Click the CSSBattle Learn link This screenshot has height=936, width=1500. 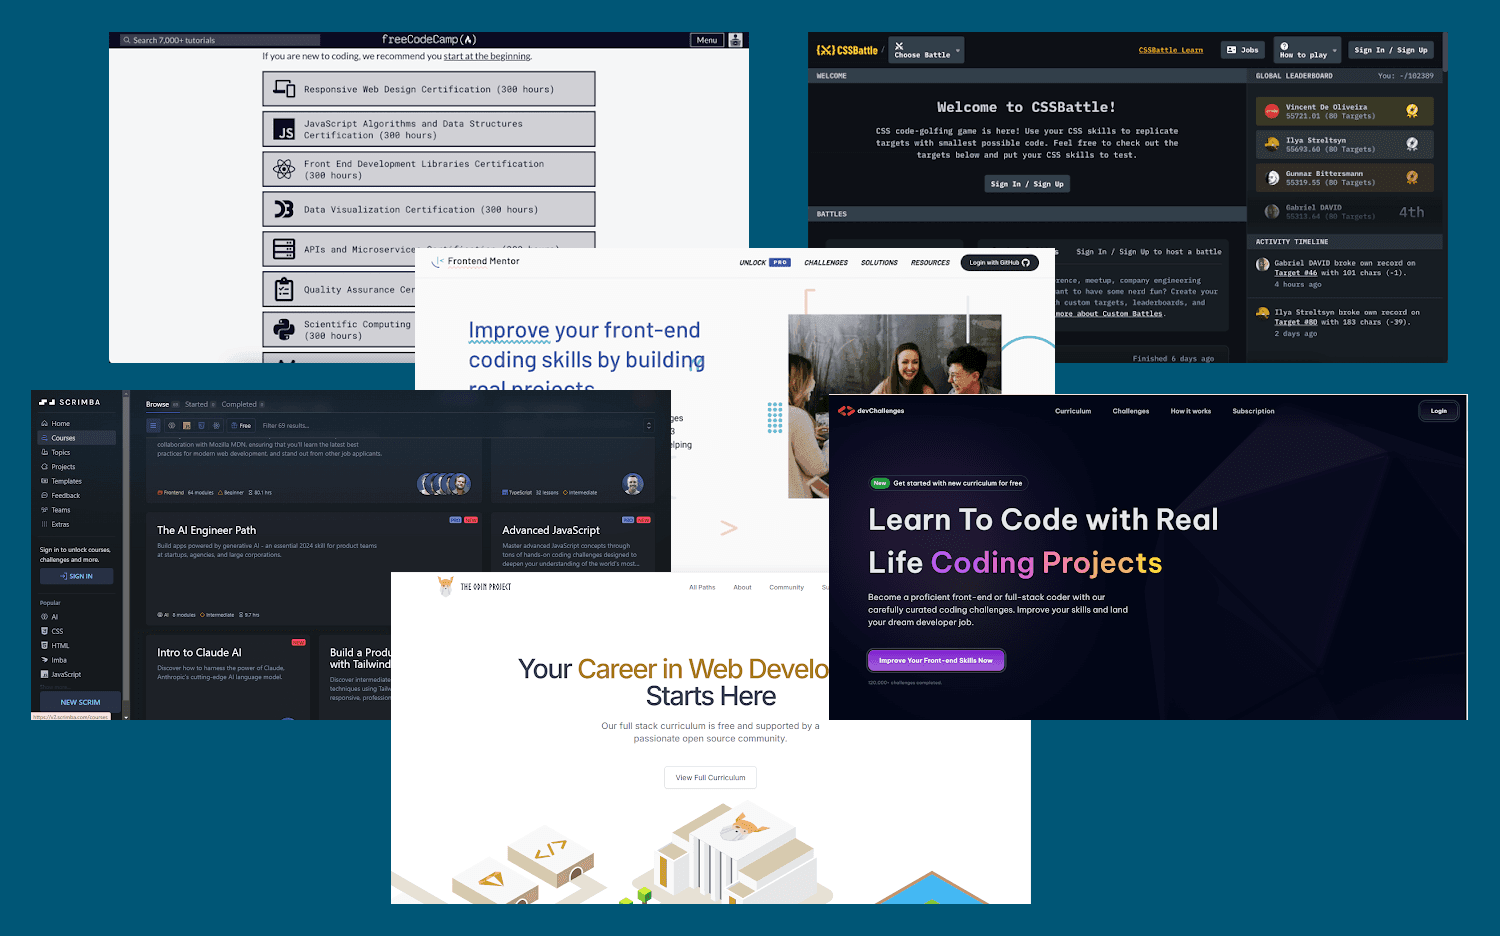tap(1170, 50)
